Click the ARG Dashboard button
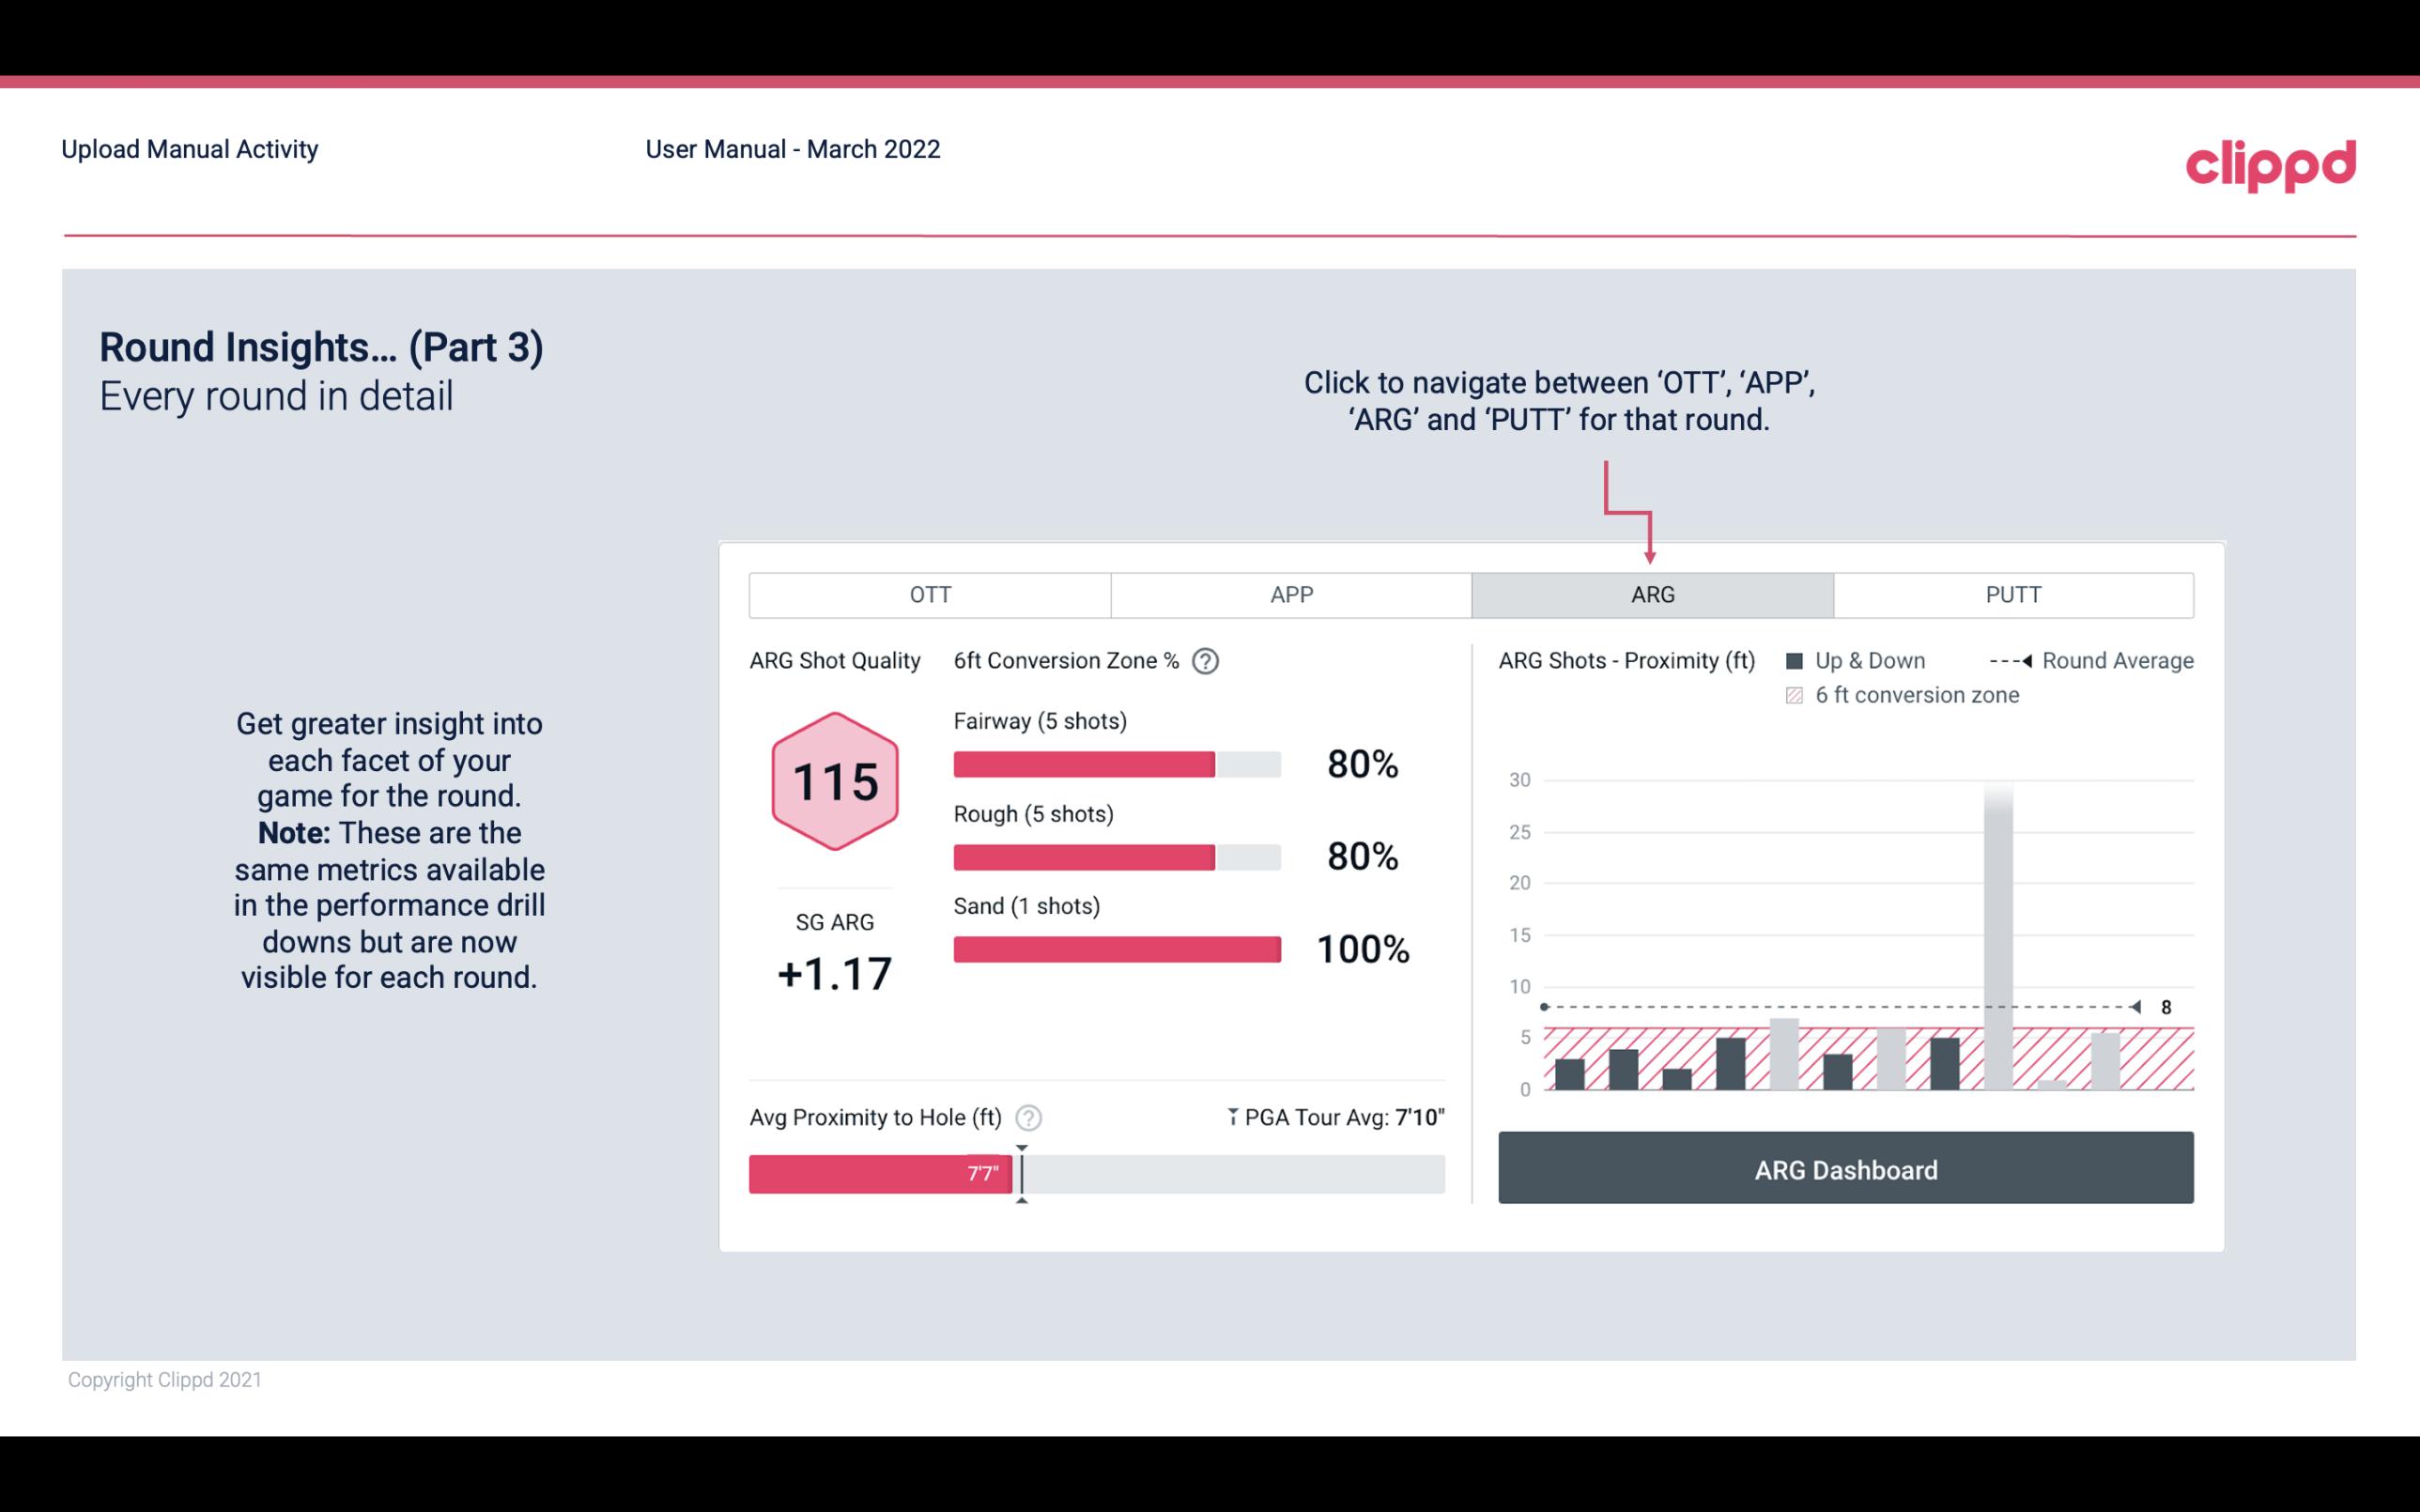Image resolution: width=2420 pixels, height=1512 pixels. [1847, 1169]
